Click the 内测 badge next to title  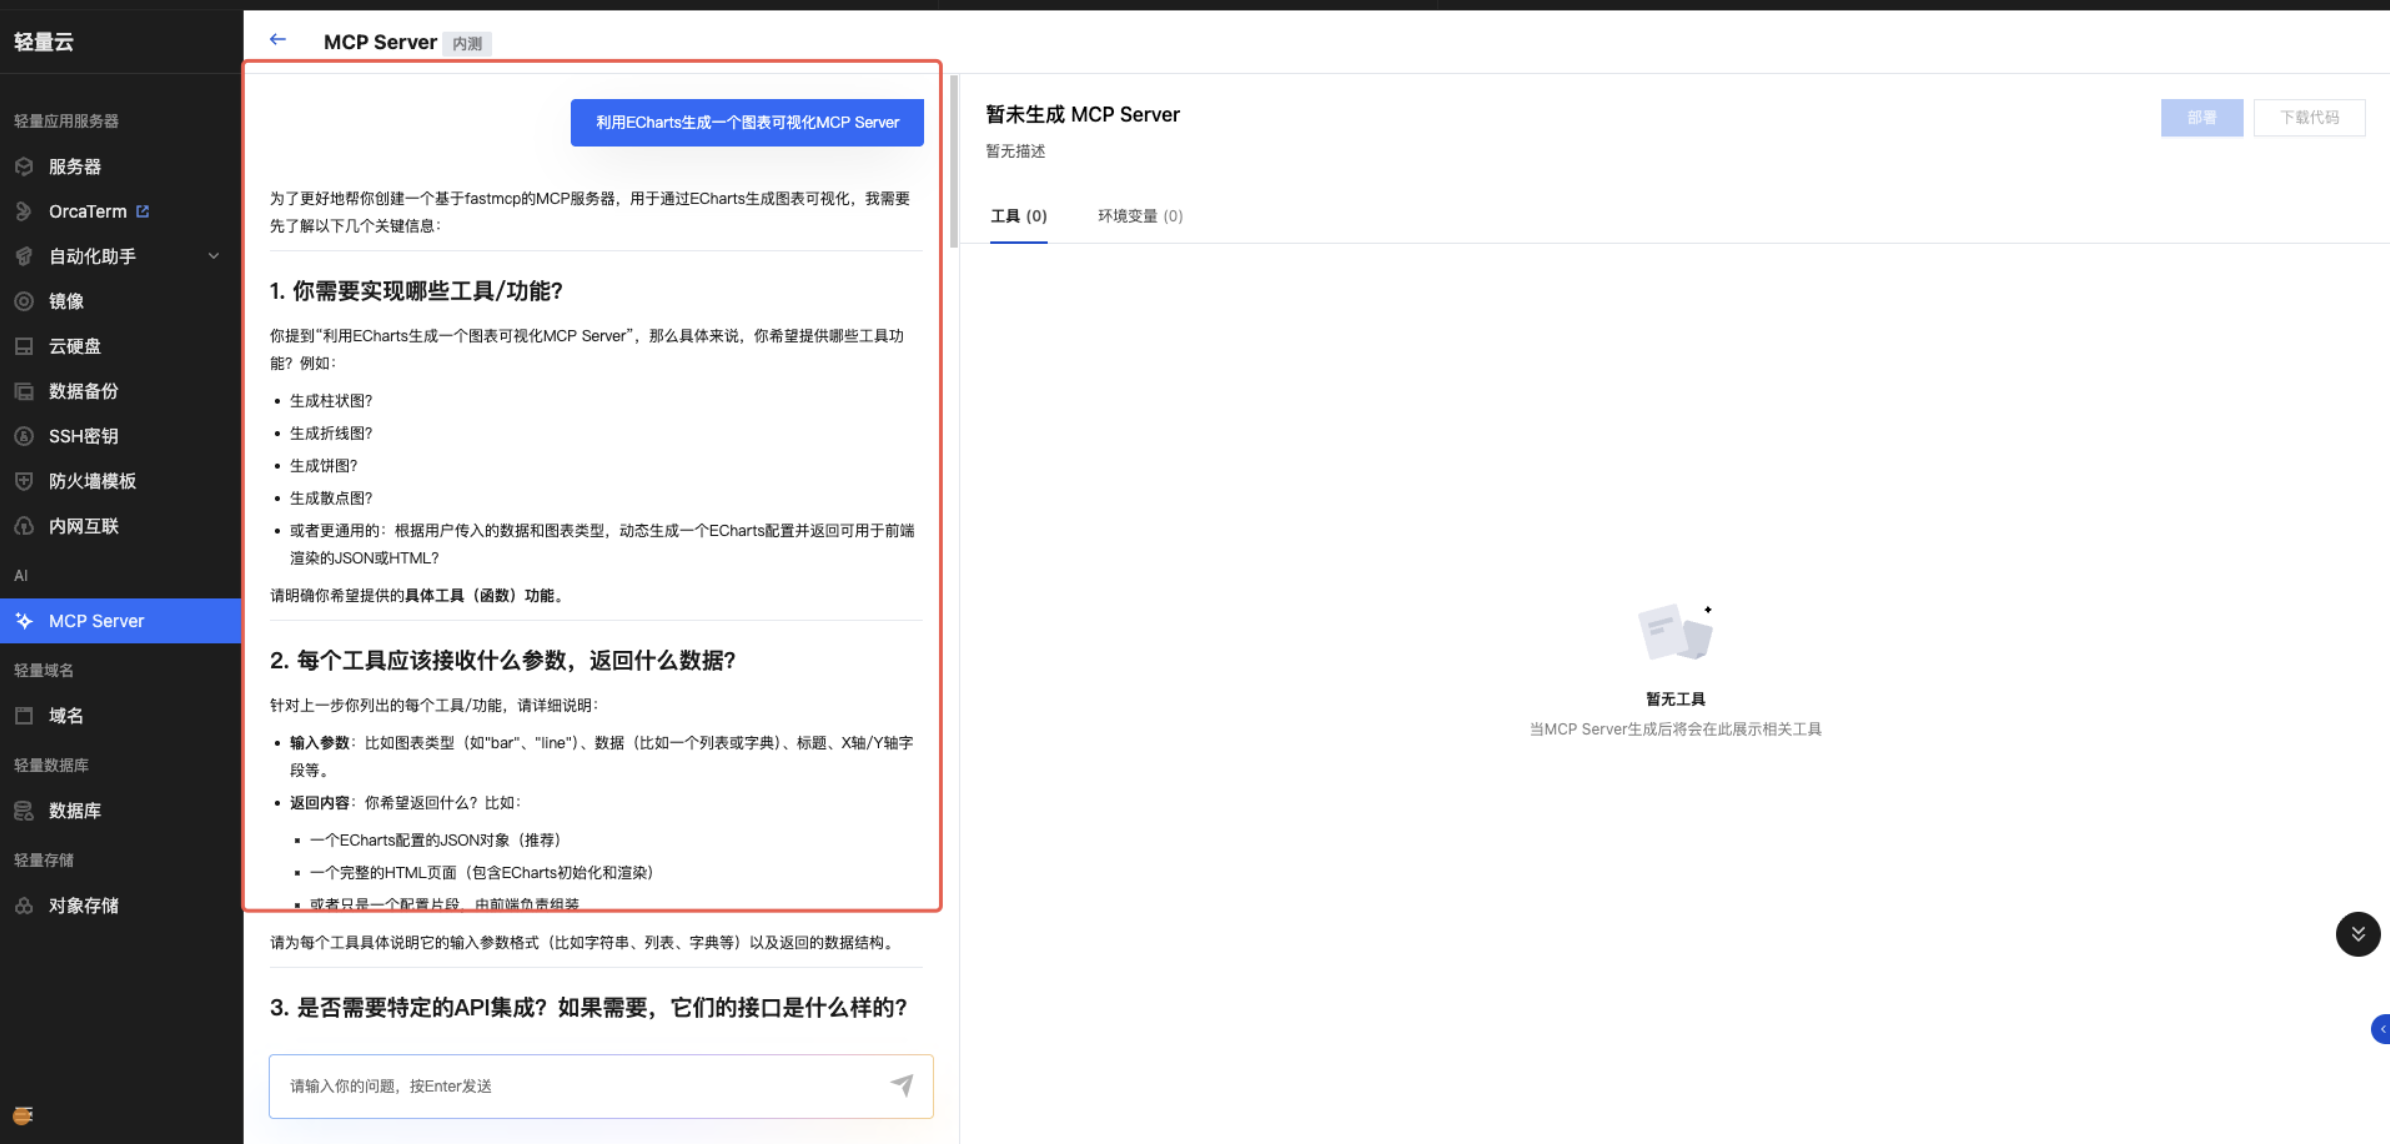tap(467, 43)
